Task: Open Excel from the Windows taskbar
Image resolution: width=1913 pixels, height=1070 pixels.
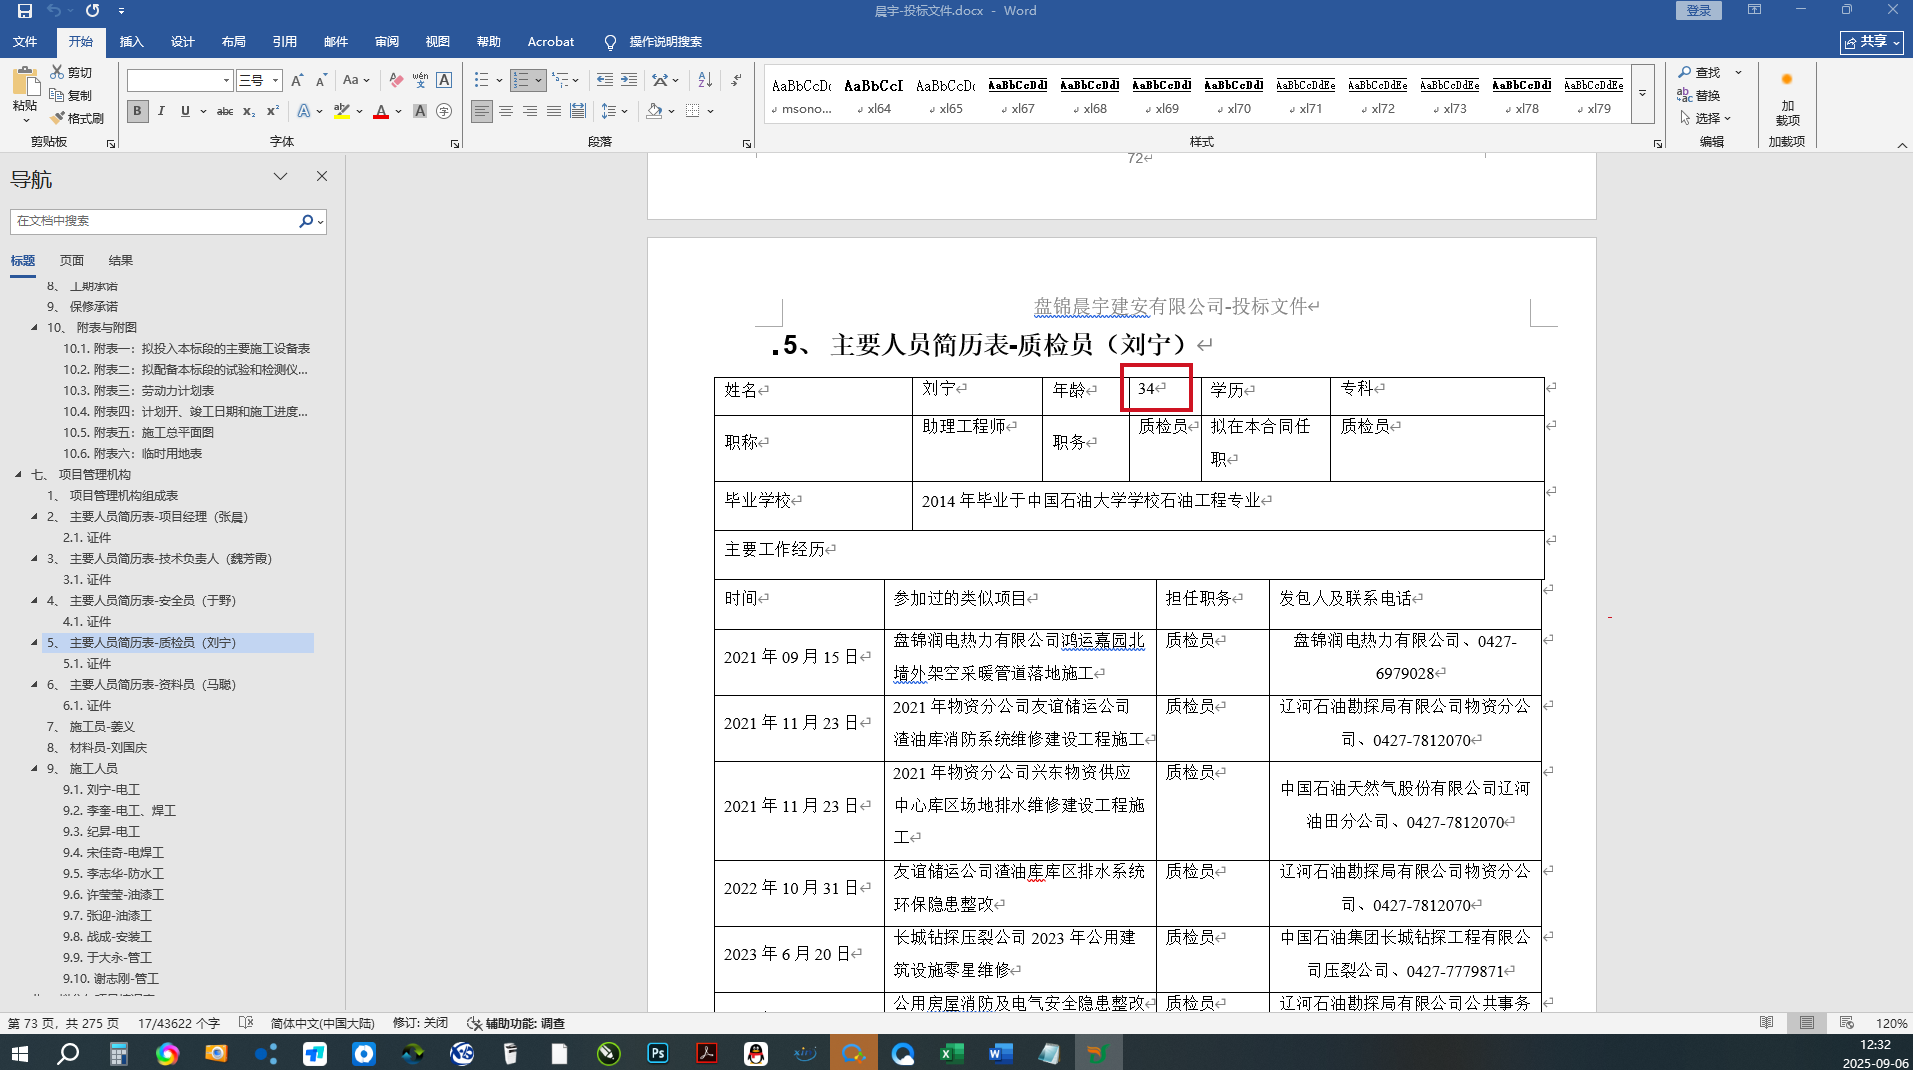Action: [951, 1053]
